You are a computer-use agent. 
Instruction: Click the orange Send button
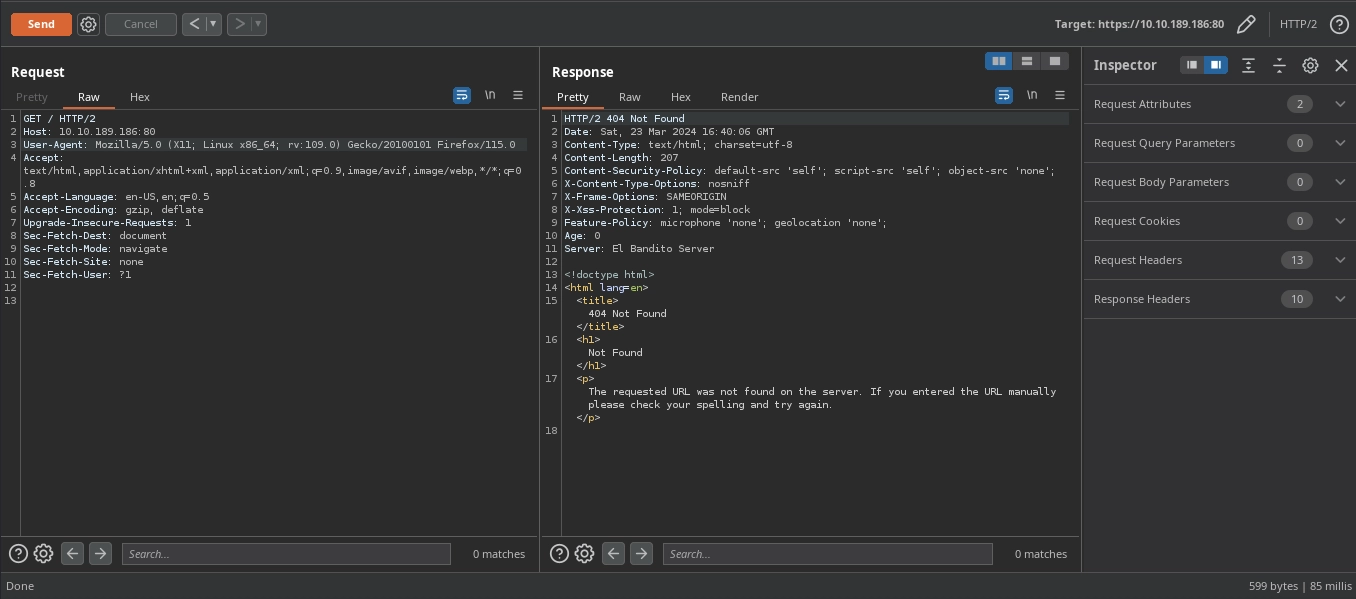click(41, 24)
